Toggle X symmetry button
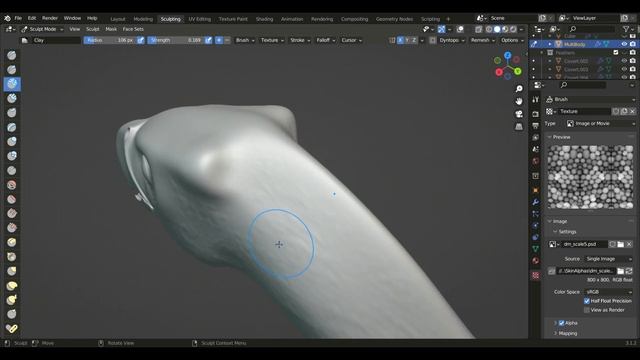640x360 pixels. [400, 40]
